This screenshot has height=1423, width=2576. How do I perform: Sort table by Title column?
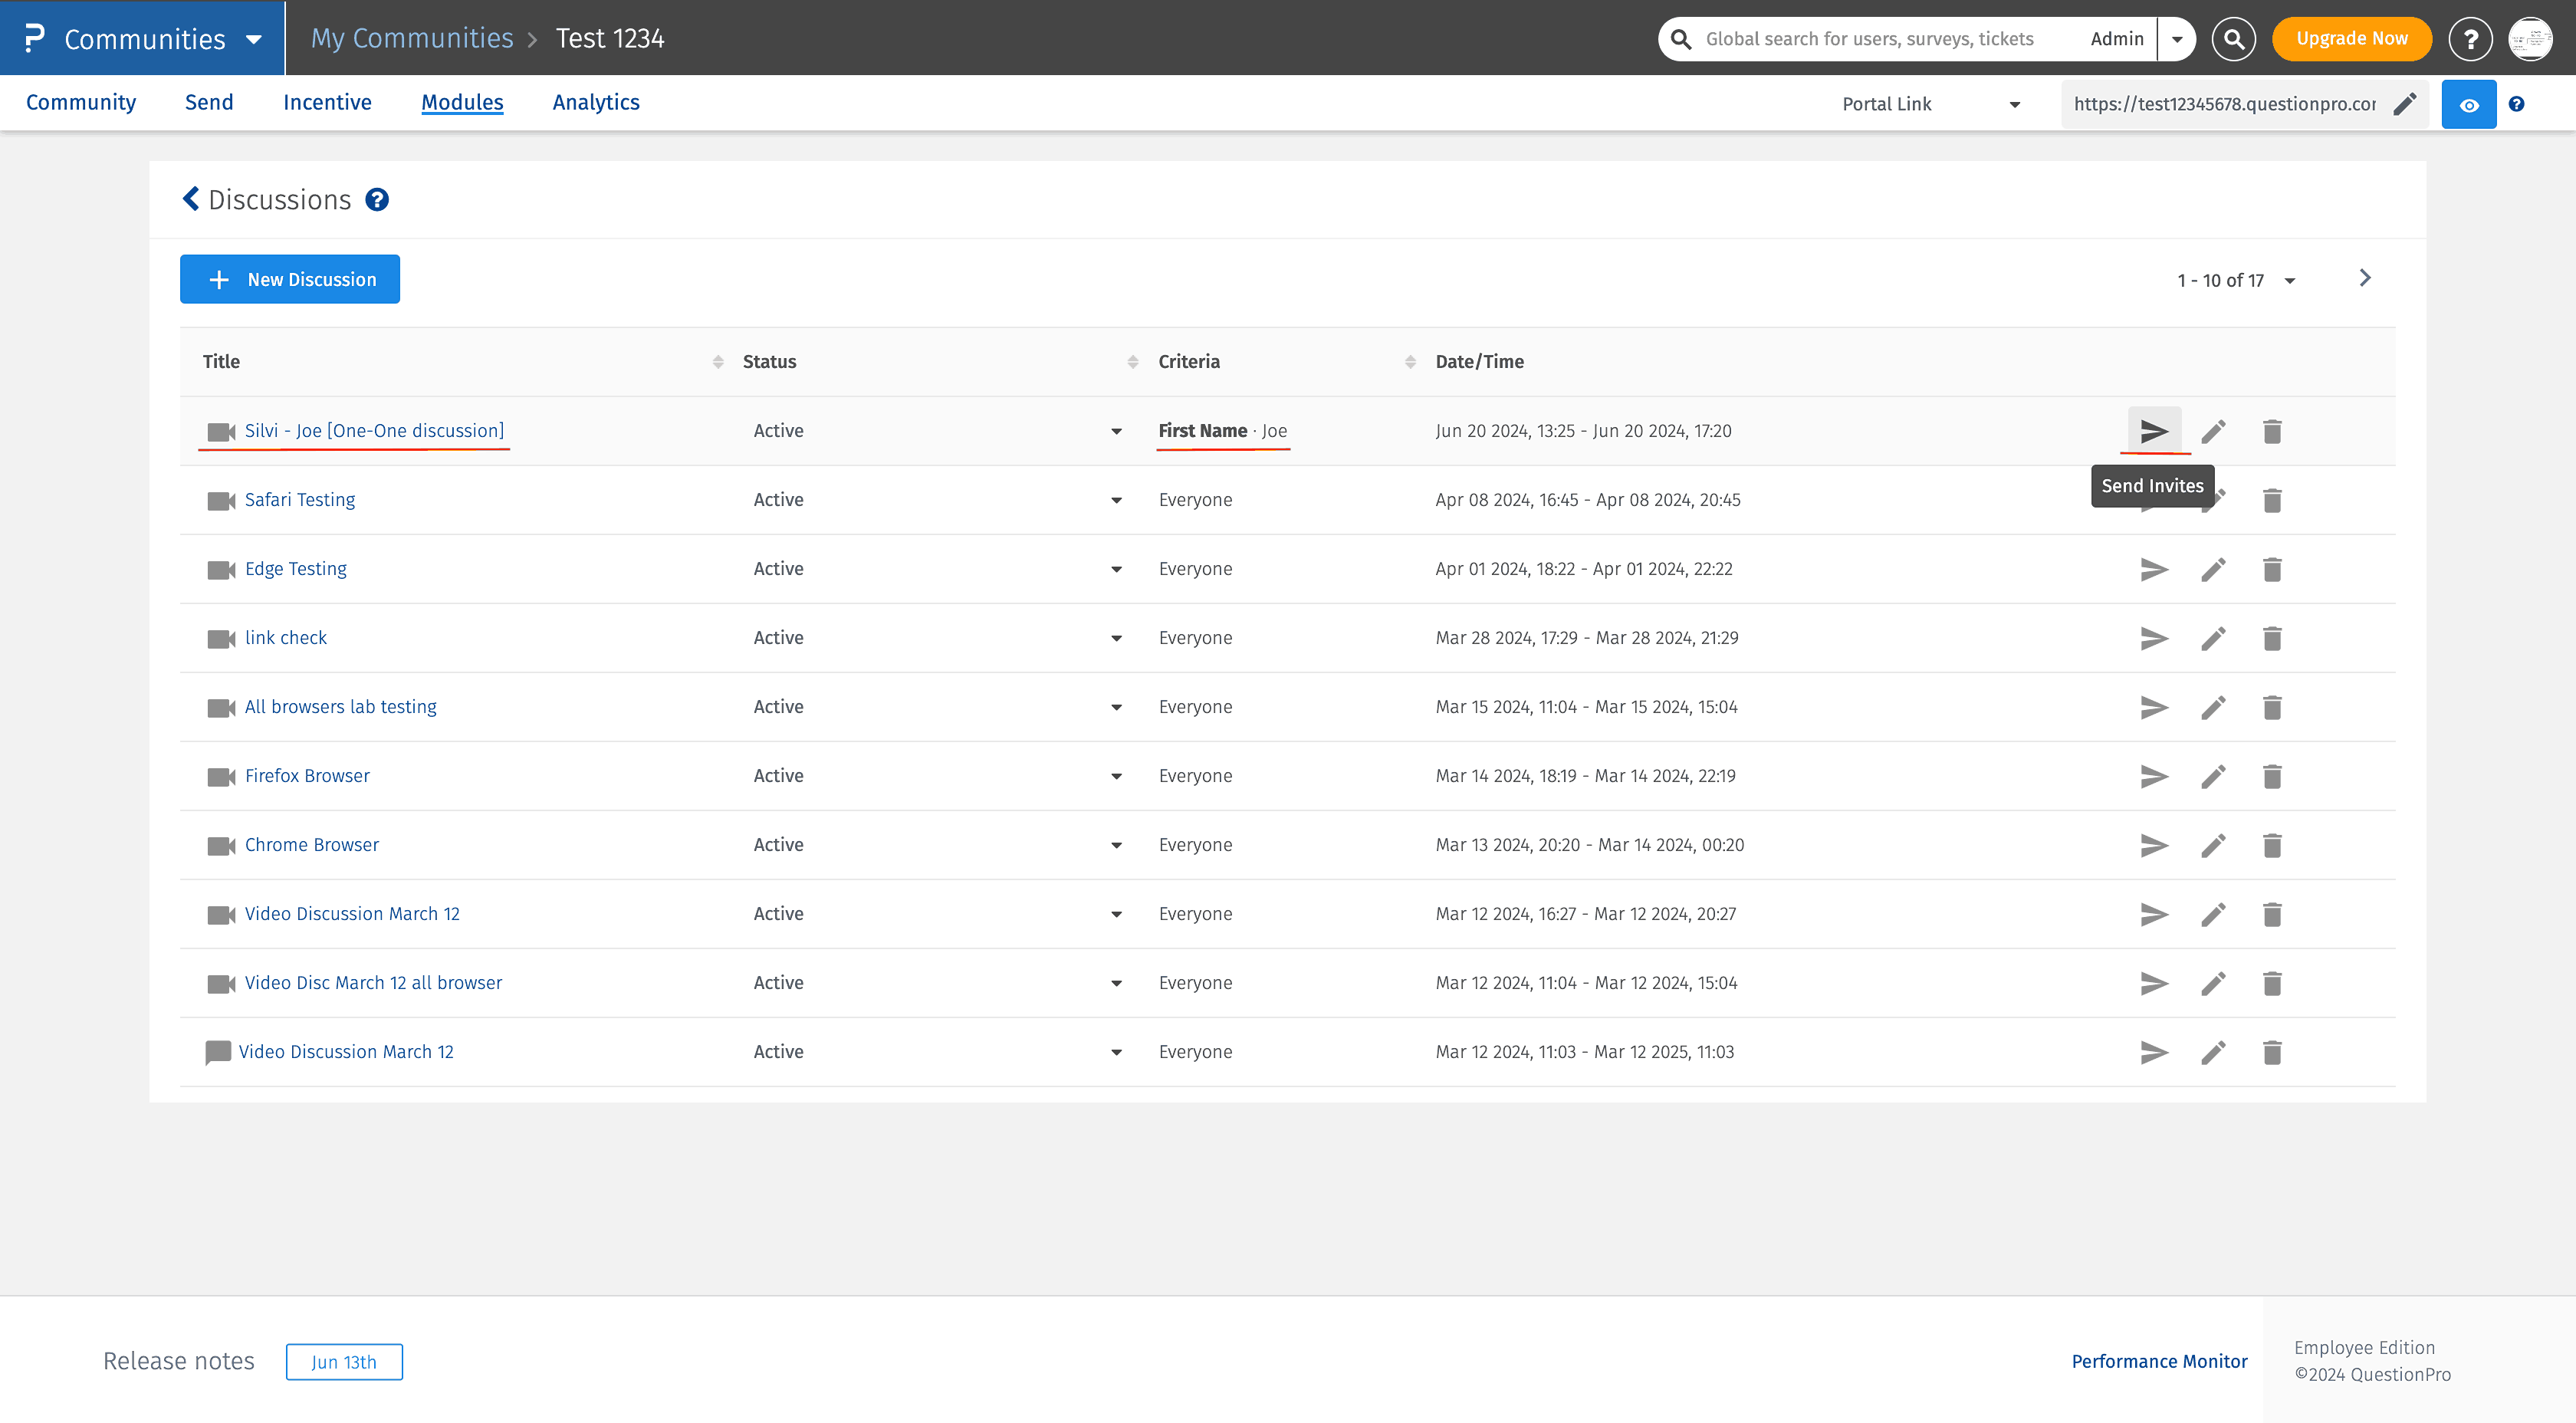click(x=717, y=362)
